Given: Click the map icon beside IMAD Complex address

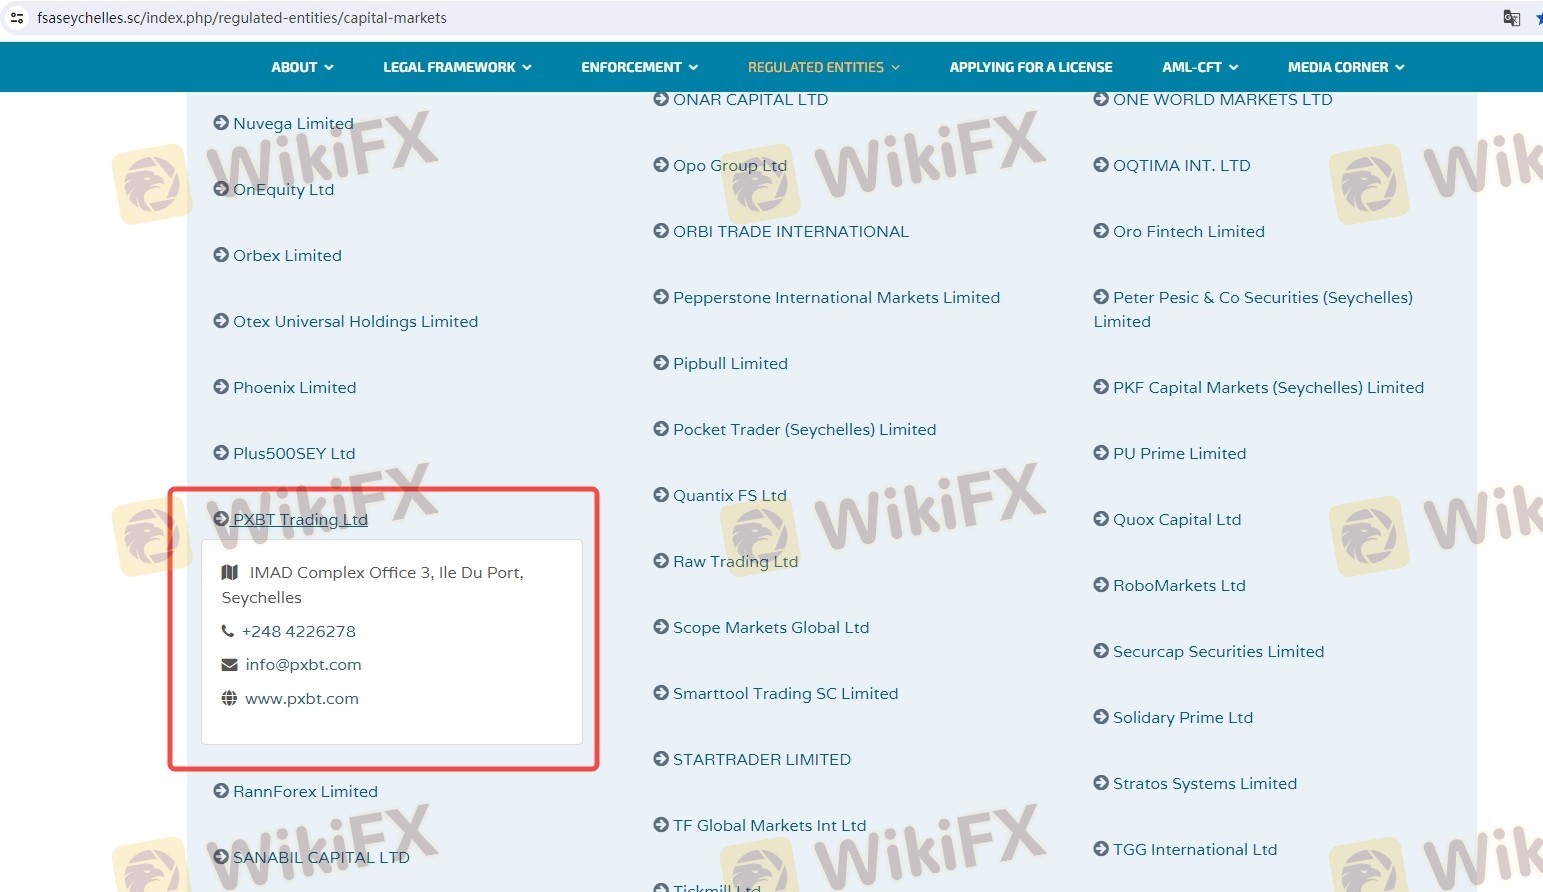Looking at the screenshot, I should pyautogui.click(x=230, y=572).
